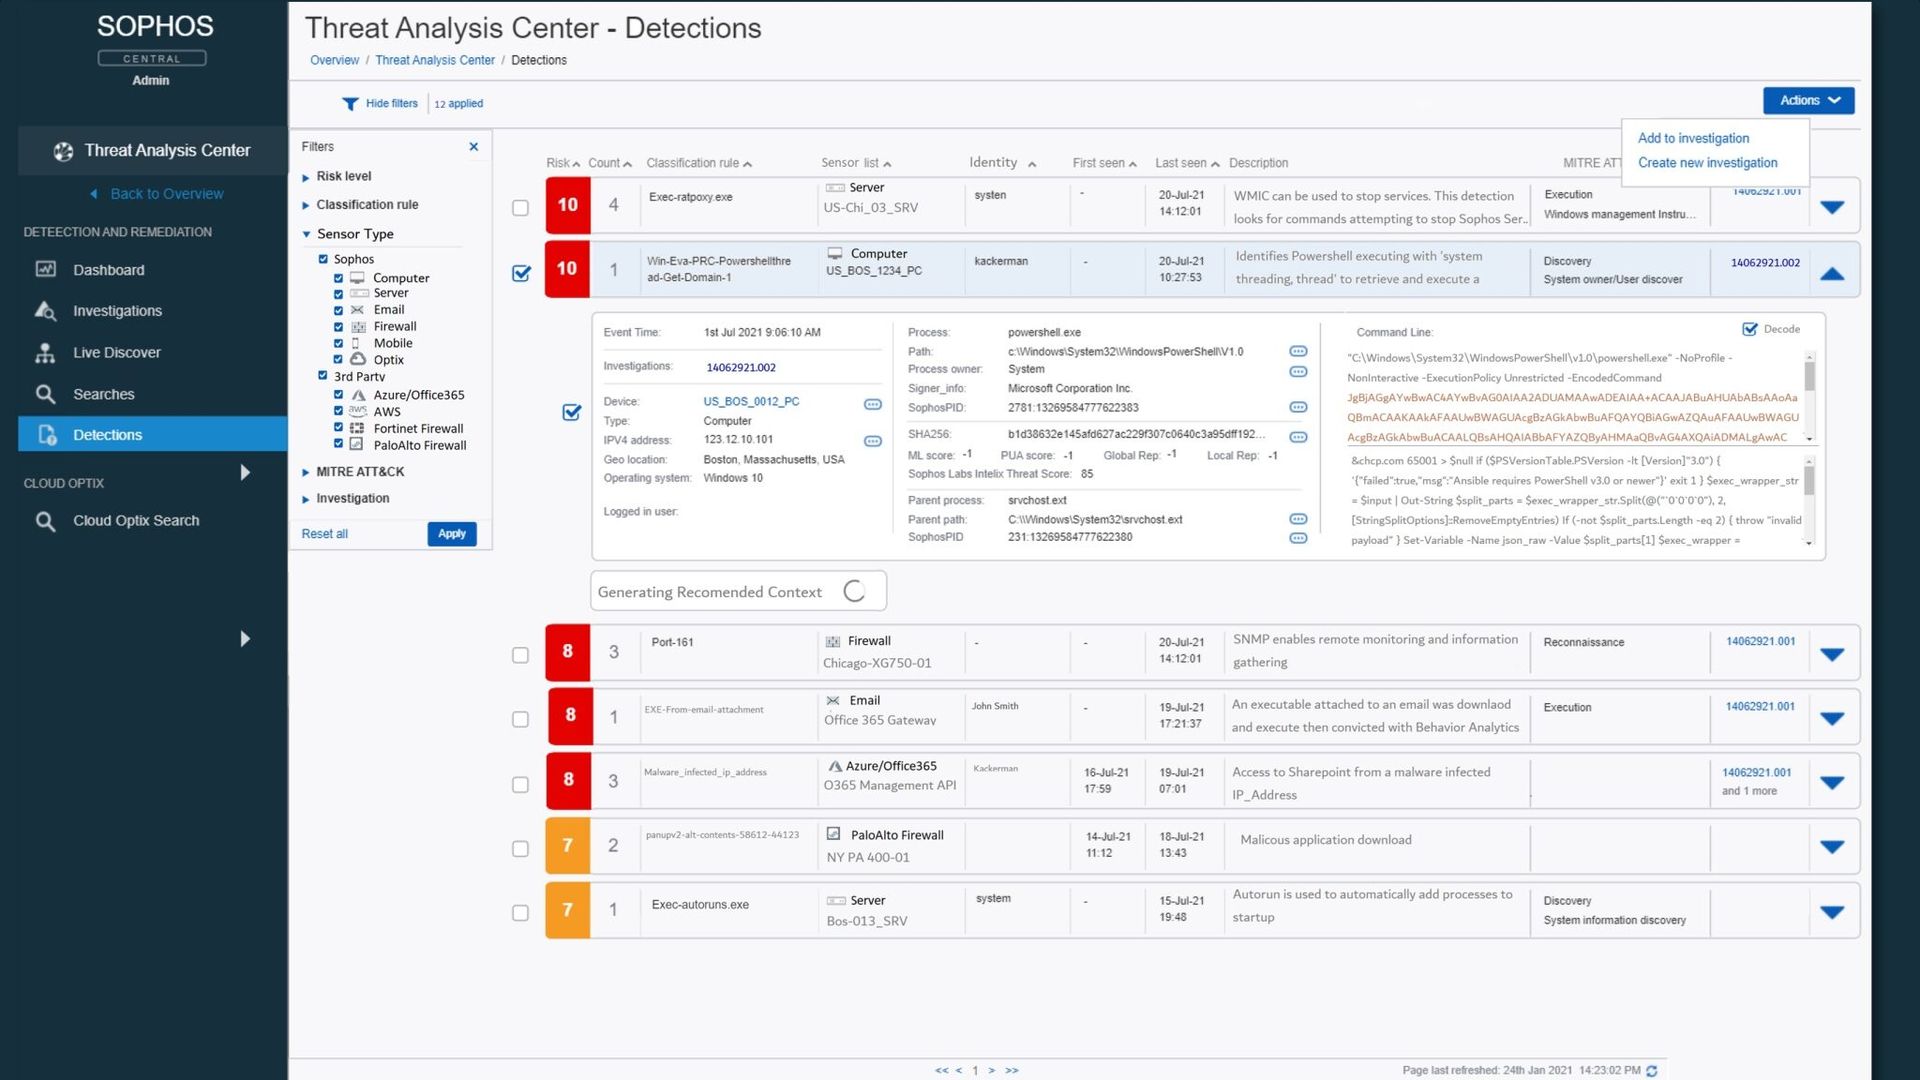Toggle the checkbox inside the expanded event detail
Viewport: 1920px width, 1080px height.
[x=571, y=412]
